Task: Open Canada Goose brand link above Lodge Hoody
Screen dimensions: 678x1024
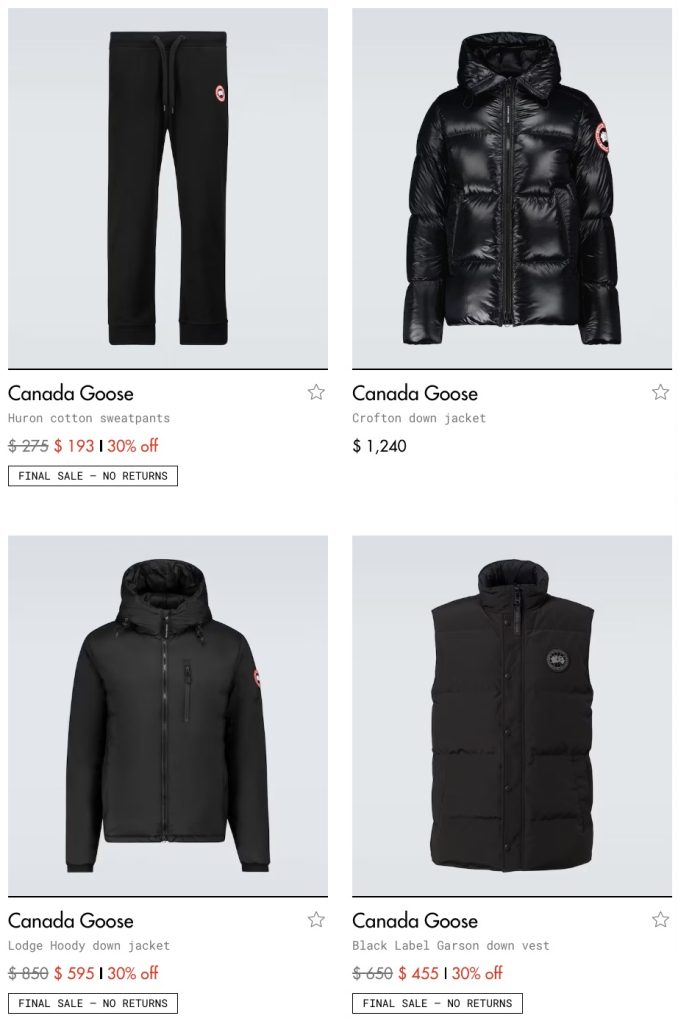Action: click(x=71, y=921)
